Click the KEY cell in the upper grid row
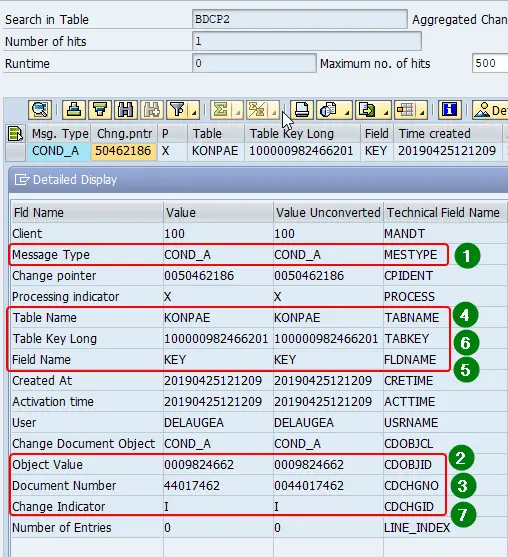508x557 pixels. tap(376, 151)
